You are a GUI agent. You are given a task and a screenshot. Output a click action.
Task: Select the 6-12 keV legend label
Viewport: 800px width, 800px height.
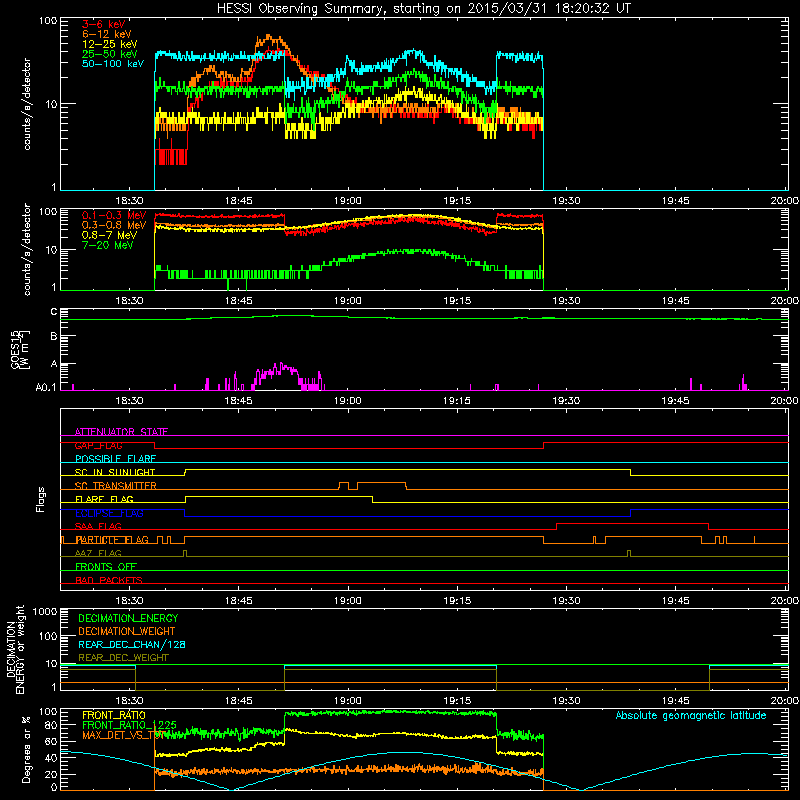coord(107,34)
